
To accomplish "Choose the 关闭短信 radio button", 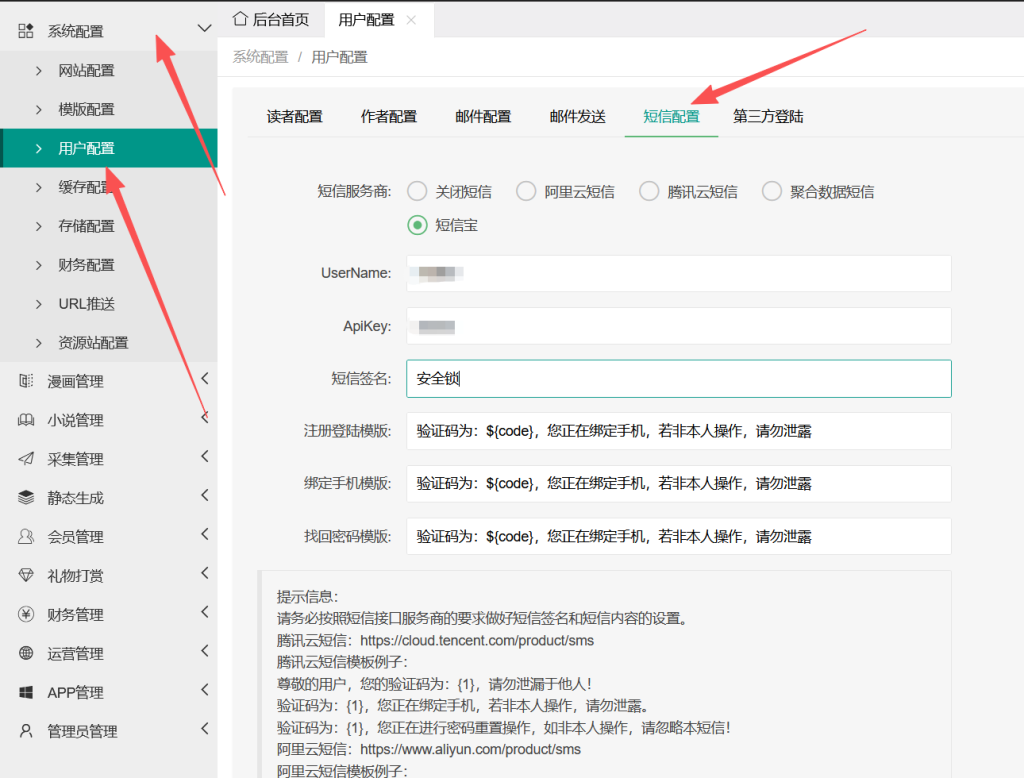I will (x=417, y=192).
